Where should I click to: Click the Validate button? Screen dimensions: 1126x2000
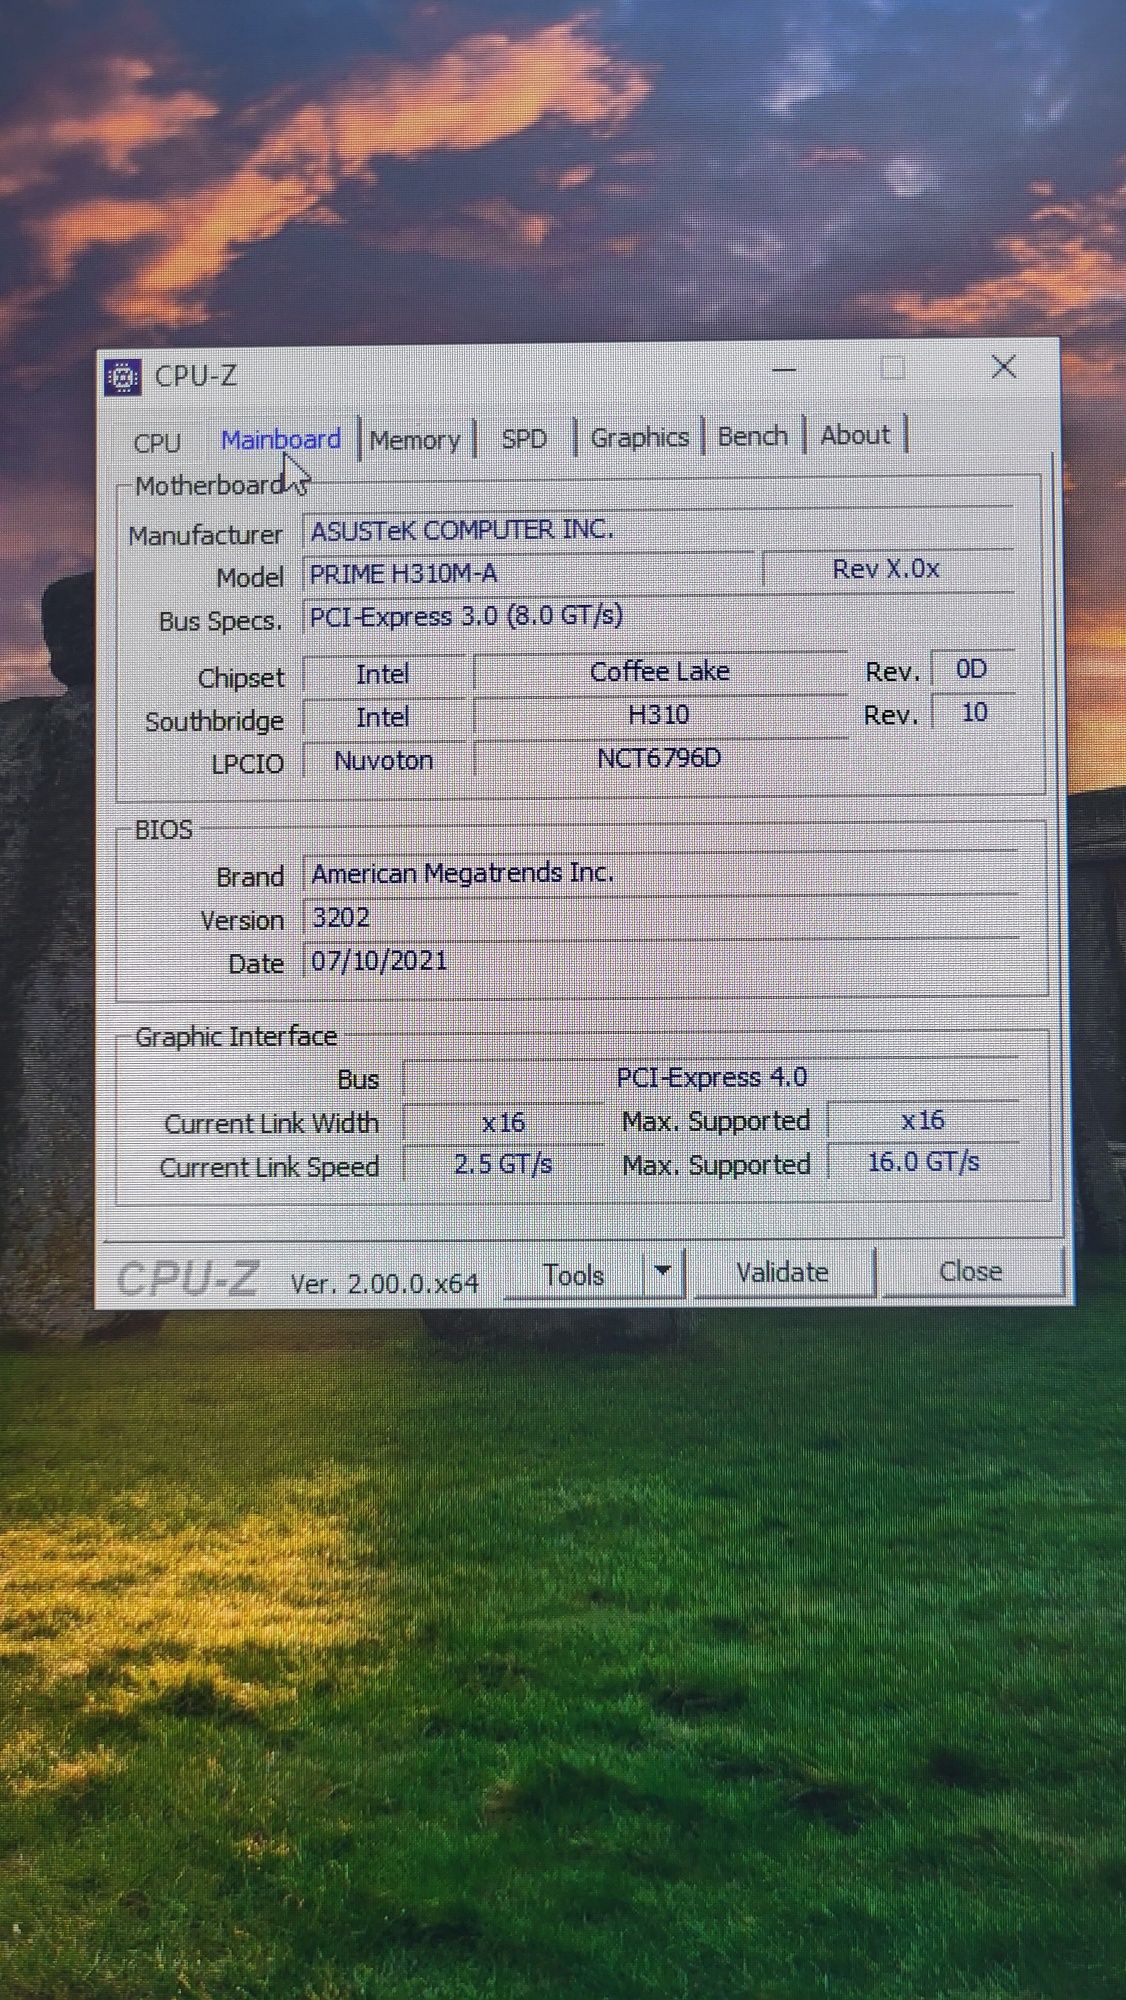click(783, 1272)
